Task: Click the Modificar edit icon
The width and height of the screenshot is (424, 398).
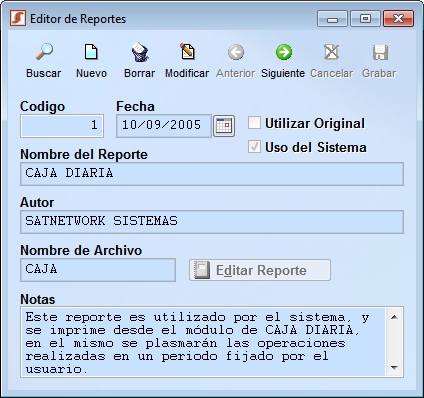Action: pyautogui.click(x=187, y=52)
